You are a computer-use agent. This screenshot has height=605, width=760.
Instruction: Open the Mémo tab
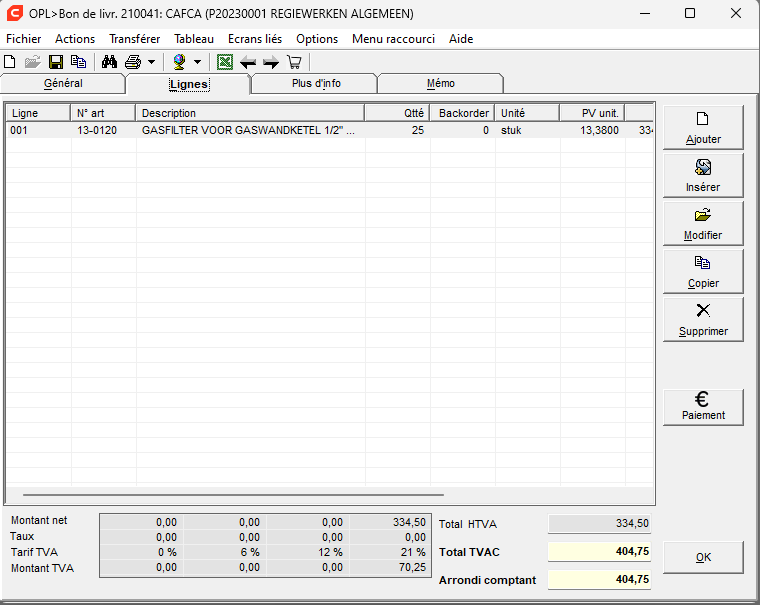(x=441, y=83)
